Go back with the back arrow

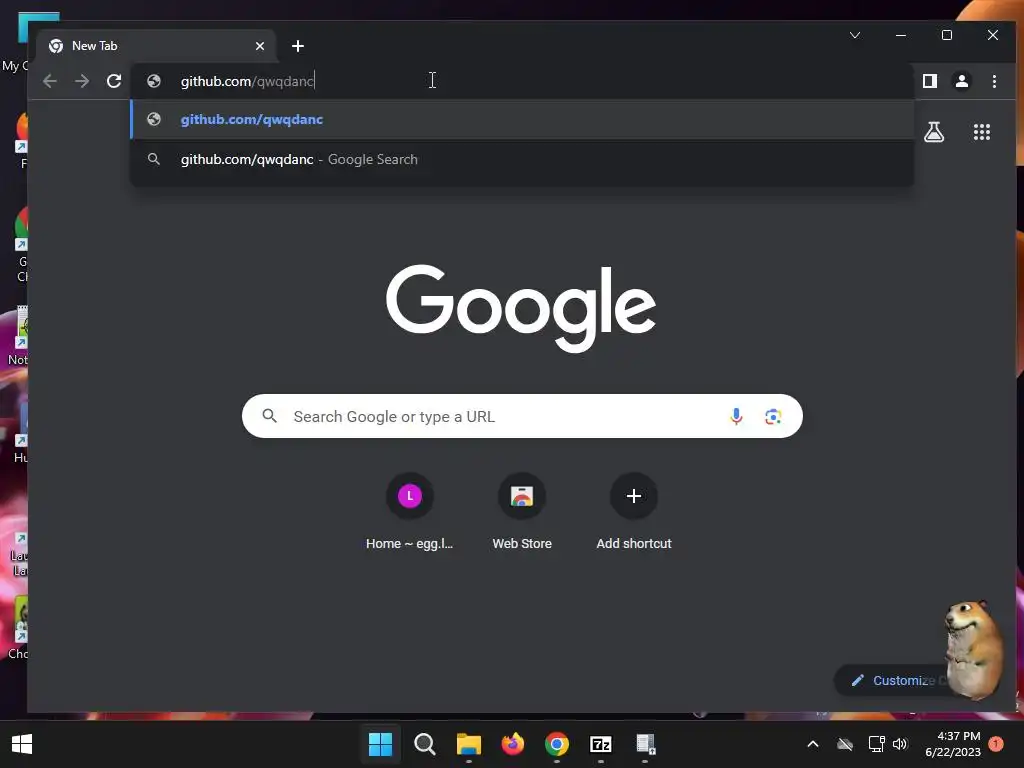click(50, 81)
